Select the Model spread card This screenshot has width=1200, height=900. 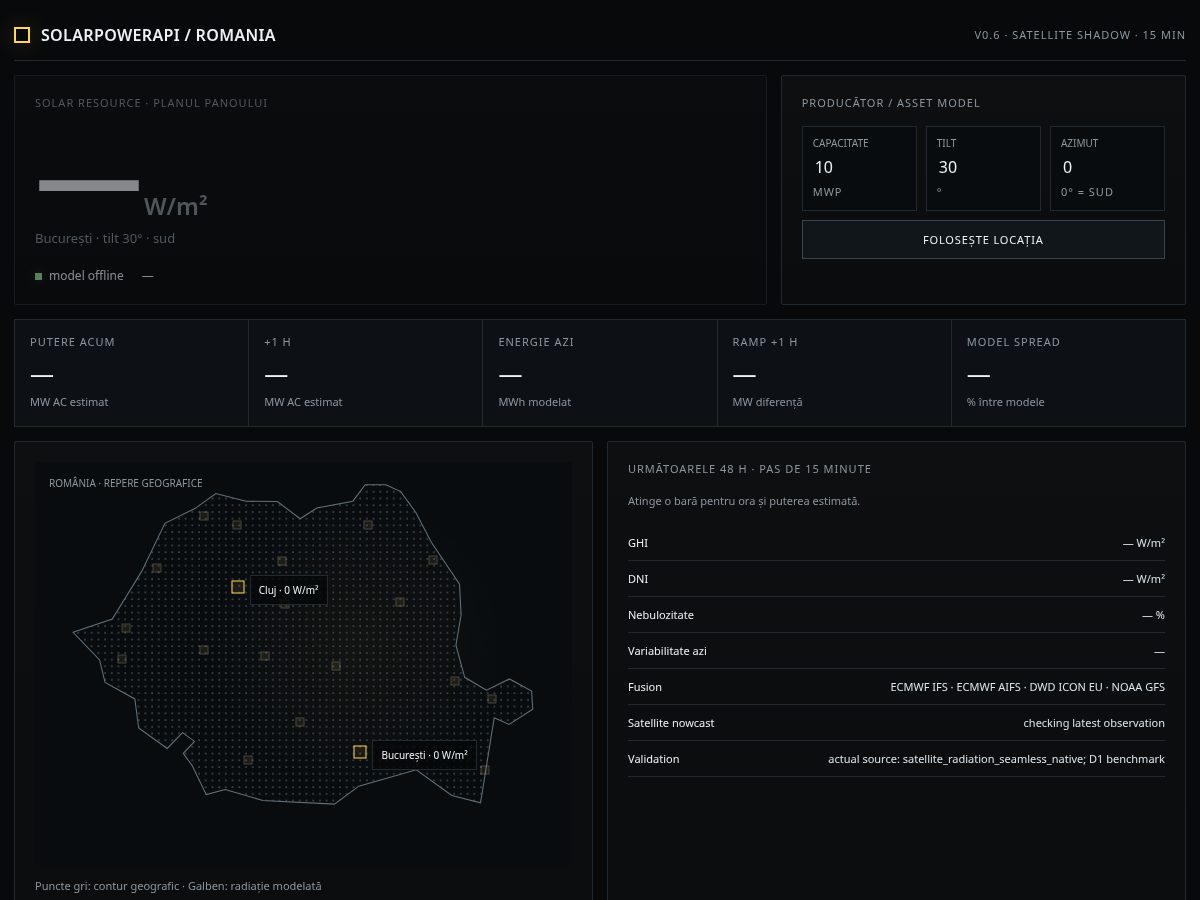click(x=1068, y=373)
